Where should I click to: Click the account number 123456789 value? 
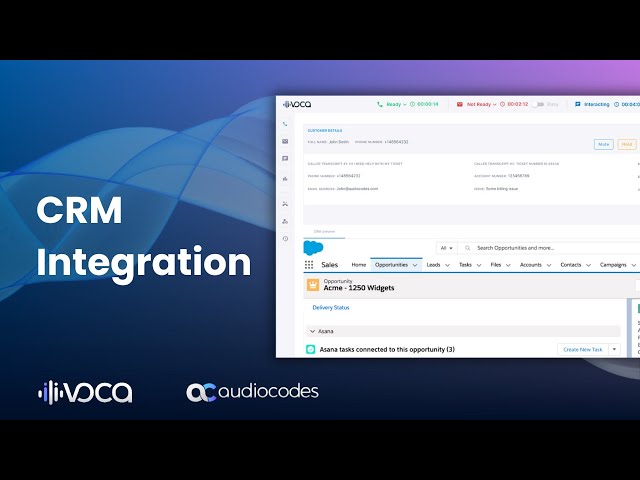click(519, 176)
